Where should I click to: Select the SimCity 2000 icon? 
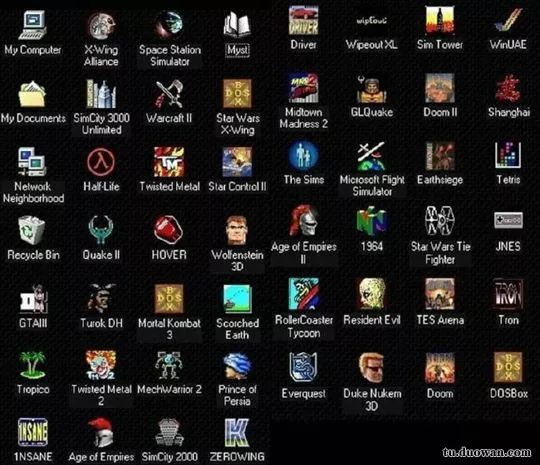[169, 432]
